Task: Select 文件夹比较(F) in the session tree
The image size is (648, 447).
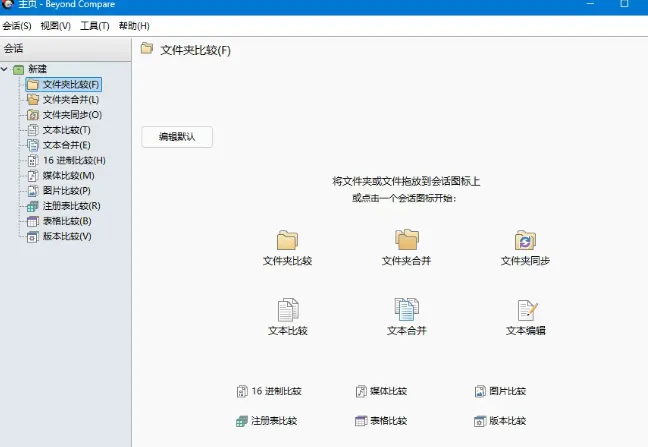Action: coord(64,84)
